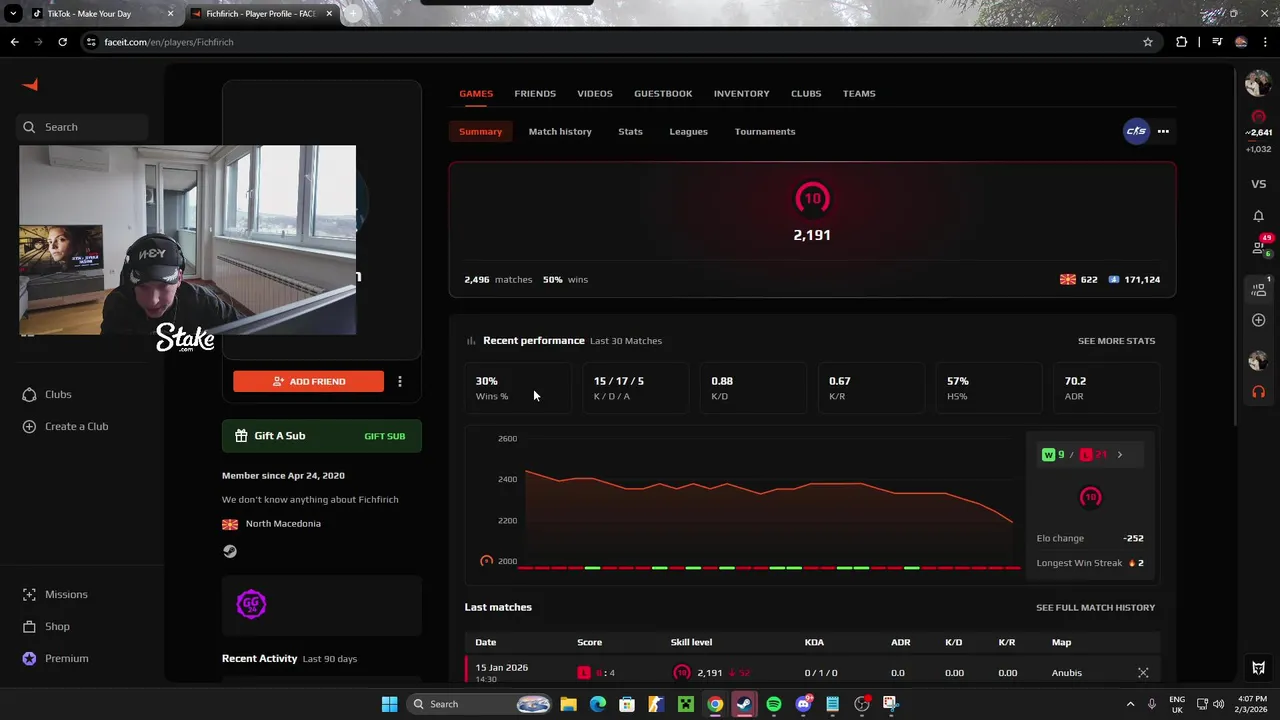The height and width of the screenshot is (720, 1280).
Task: Open the Tournaments sub-tab
Action: [765, 131]
